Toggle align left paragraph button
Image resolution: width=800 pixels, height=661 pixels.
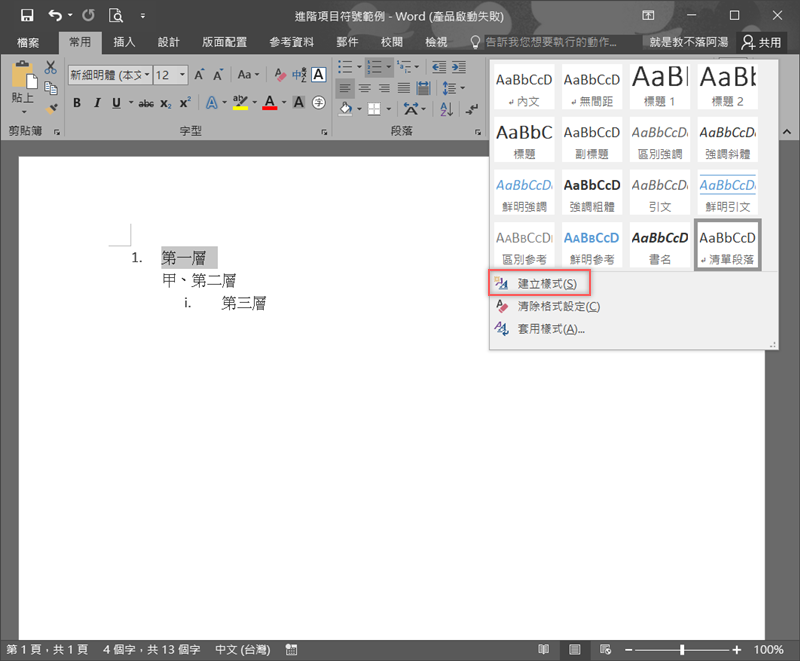344,88
